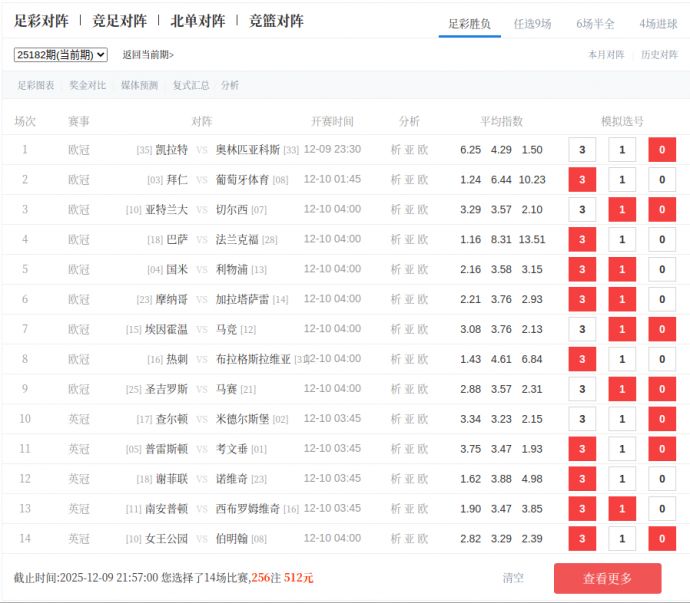Switch to the 任选9场 tab
The image size is (690, 603).
pyautogui.click(x=532, y=23)
